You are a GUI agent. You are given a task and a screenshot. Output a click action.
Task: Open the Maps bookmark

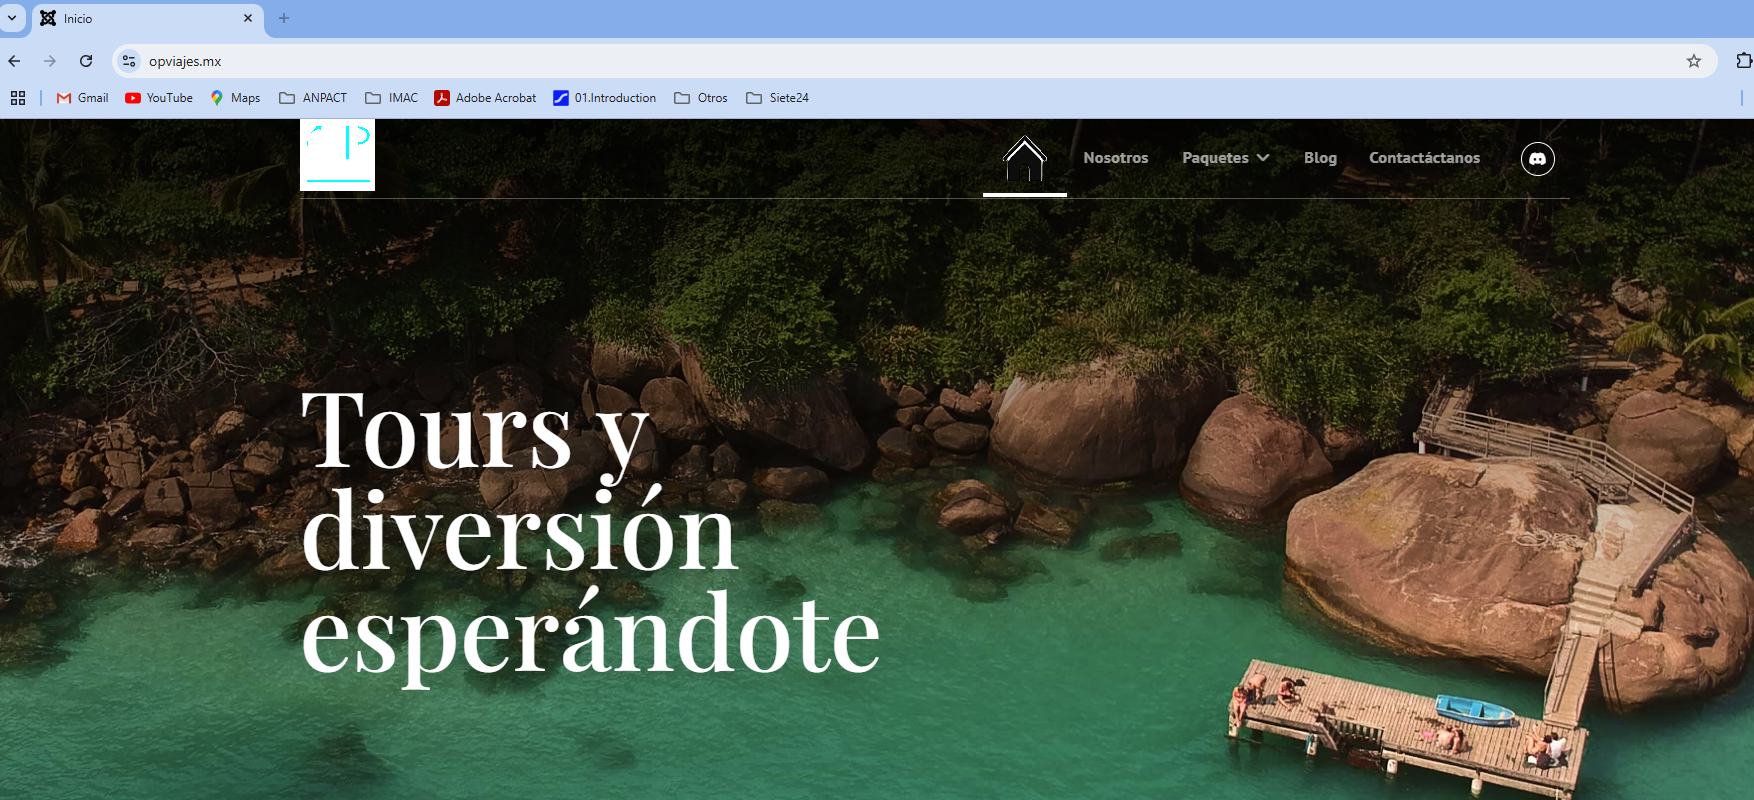235,98
